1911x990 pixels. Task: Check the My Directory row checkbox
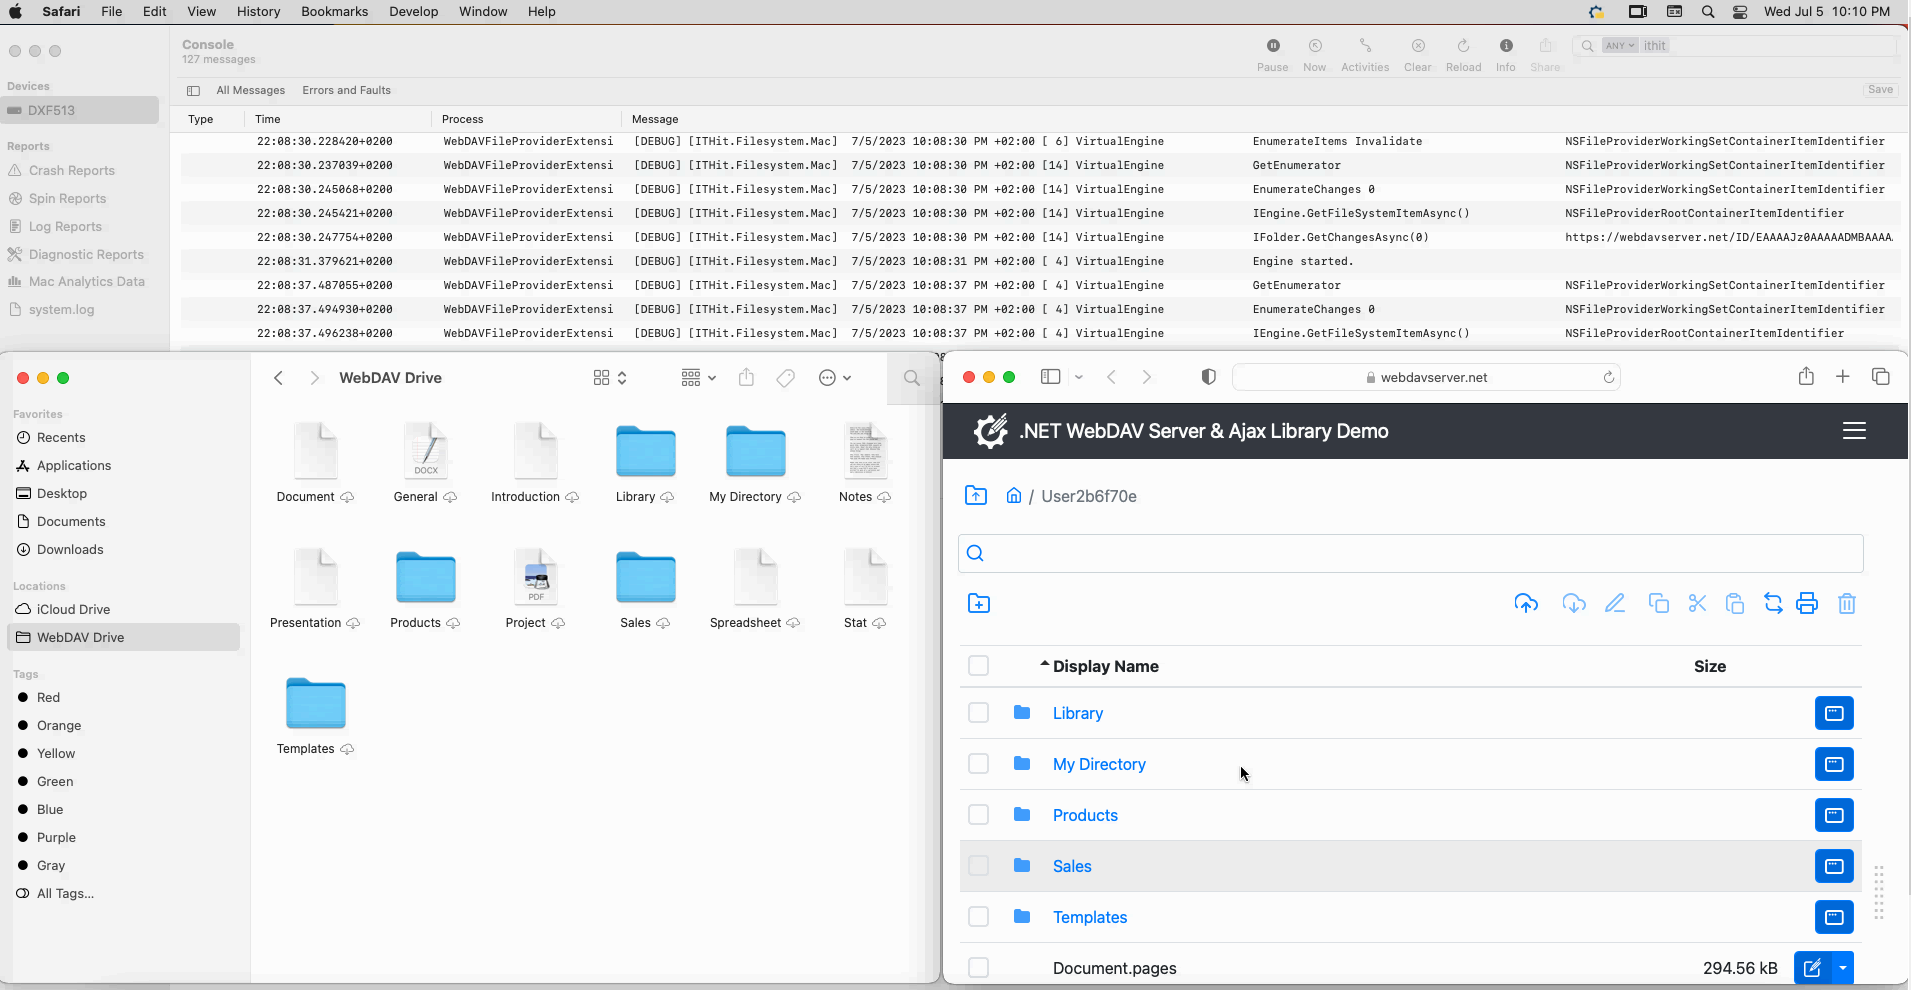click(979, 764)
